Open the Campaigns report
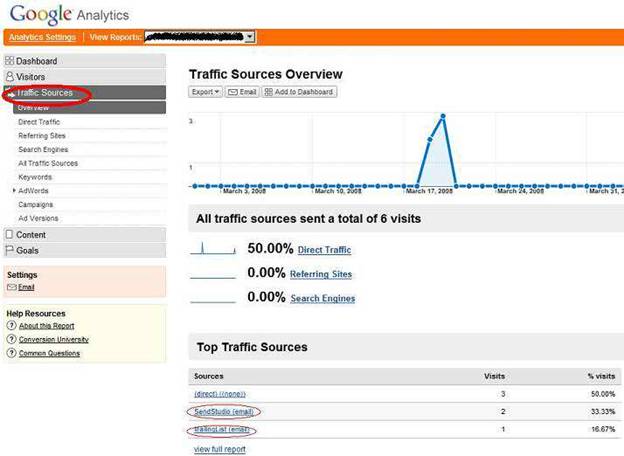 (x=35, y=205)
